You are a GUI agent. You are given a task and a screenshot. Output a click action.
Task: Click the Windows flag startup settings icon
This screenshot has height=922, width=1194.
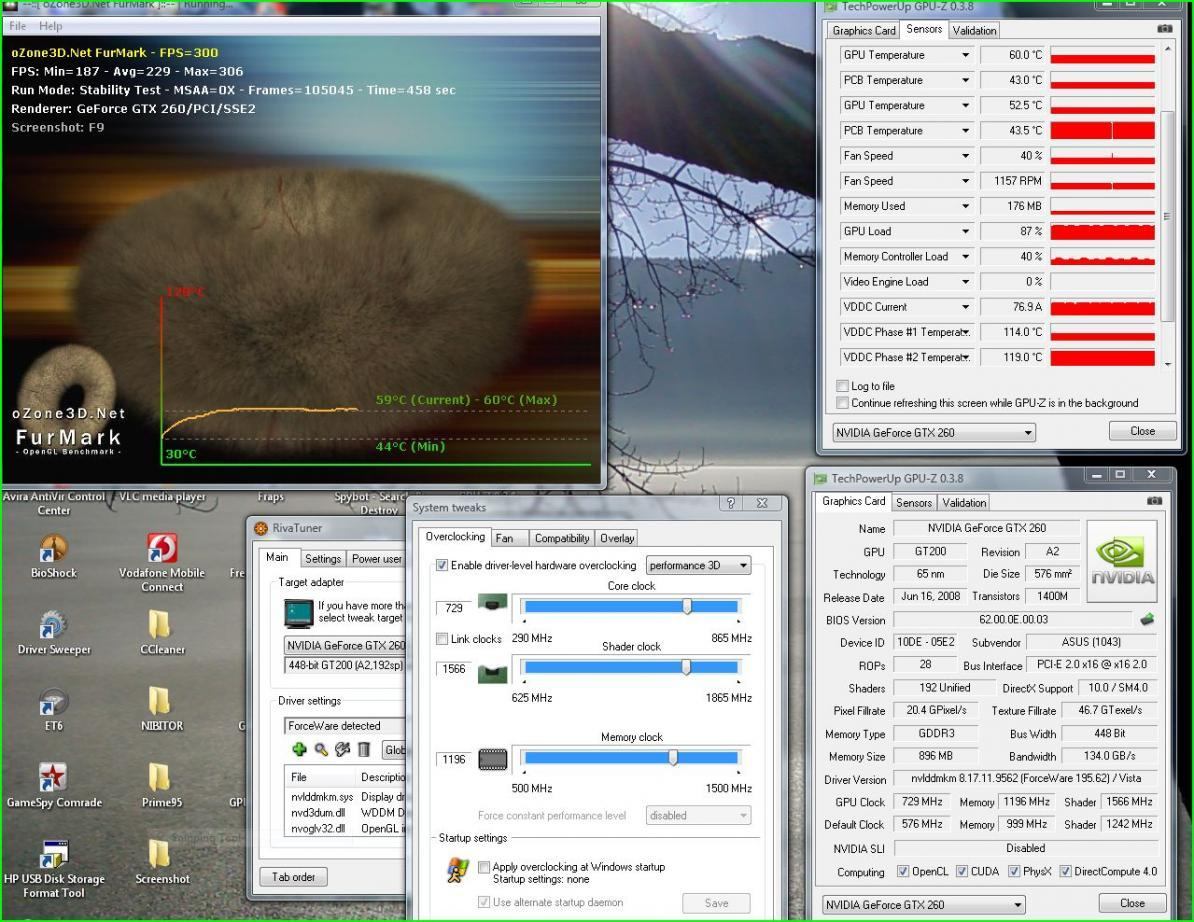(457, 871)
